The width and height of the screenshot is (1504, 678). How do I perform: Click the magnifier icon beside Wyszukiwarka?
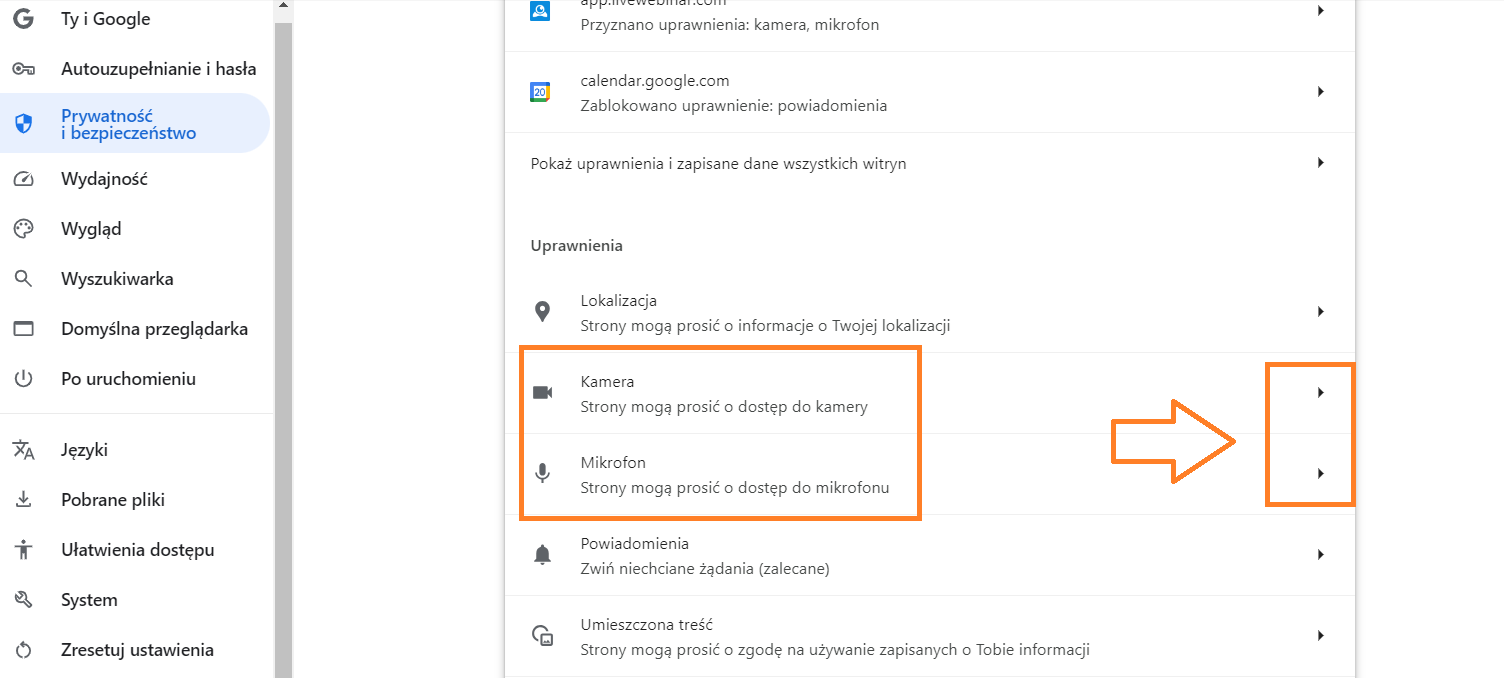[x=23, y=279]
